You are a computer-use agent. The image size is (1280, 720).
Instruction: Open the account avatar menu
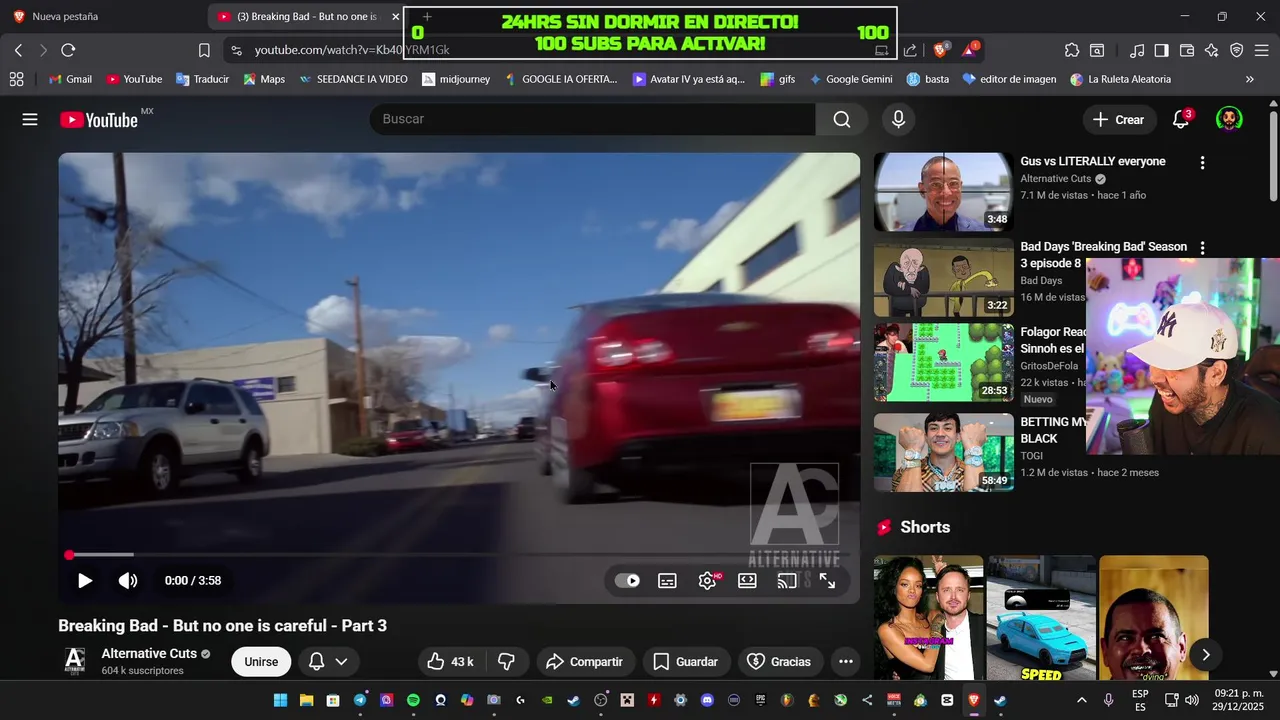coord(1229,119)
